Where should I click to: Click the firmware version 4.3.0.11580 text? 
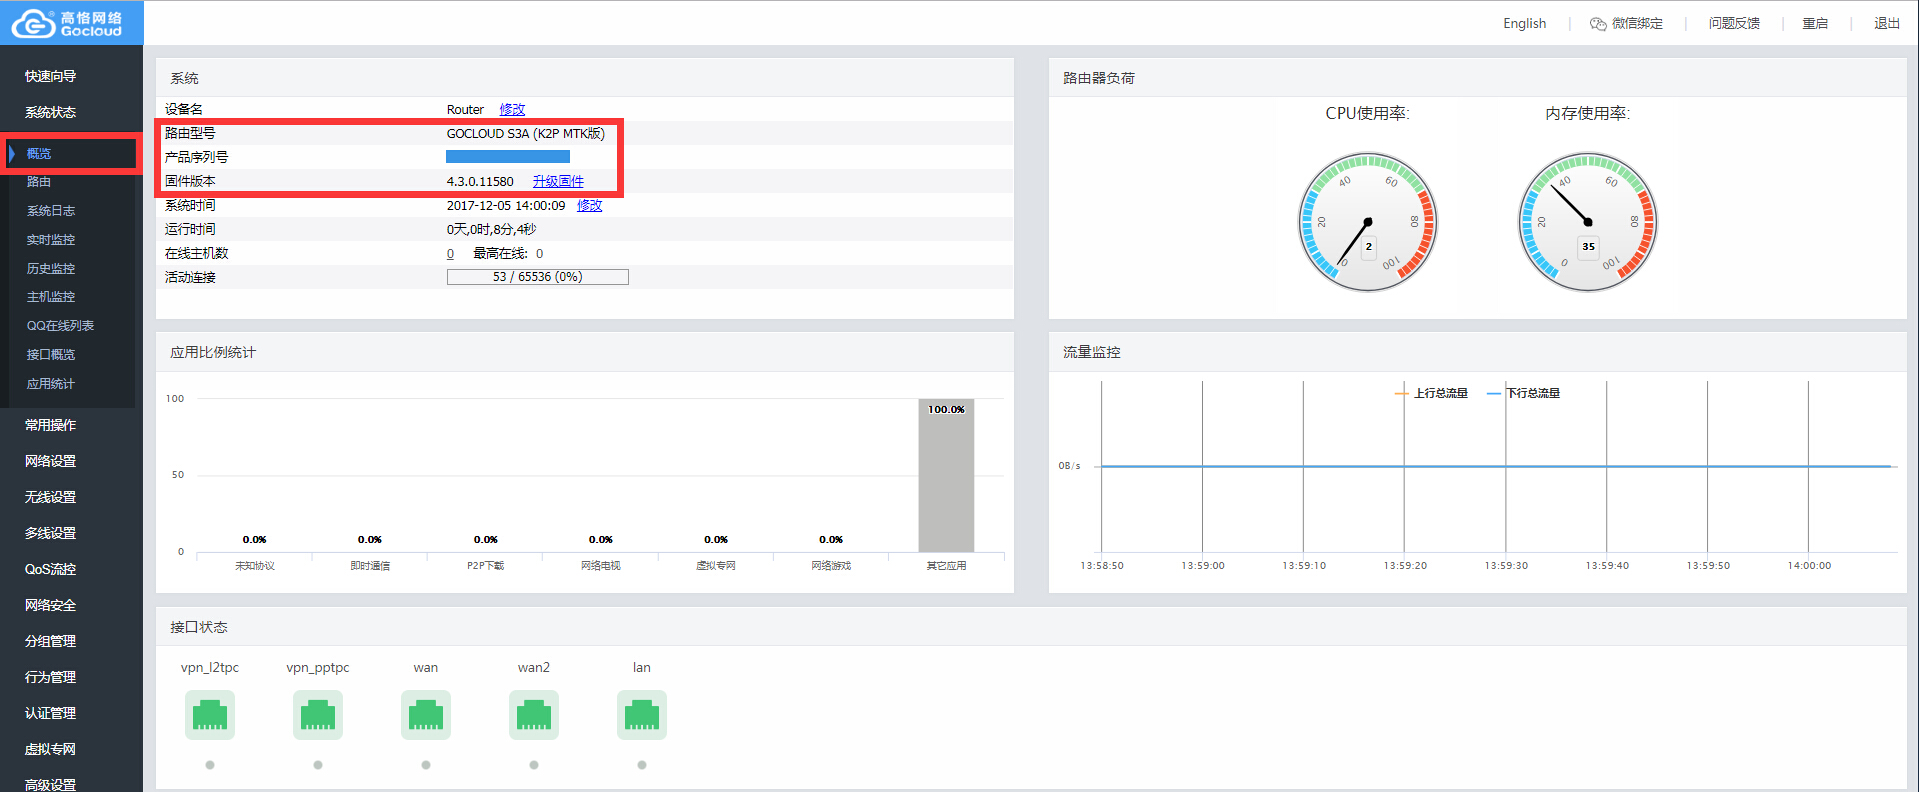click(x=480, y=181)
